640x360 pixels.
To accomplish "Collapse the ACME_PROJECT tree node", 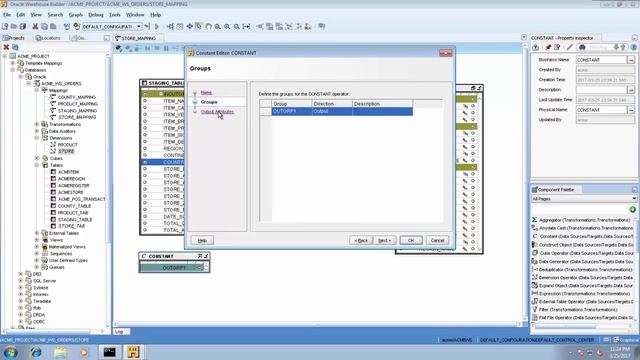I will point(5,56).
